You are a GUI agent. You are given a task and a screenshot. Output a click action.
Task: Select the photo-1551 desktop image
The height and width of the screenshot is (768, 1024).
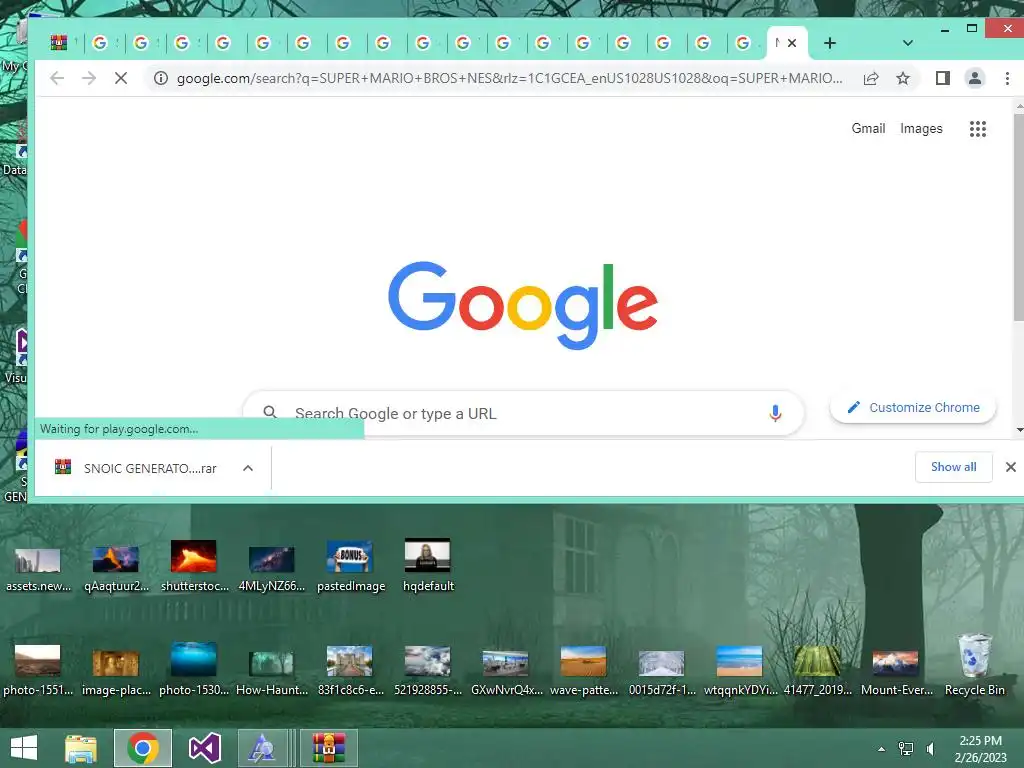[x=38, y=671]
